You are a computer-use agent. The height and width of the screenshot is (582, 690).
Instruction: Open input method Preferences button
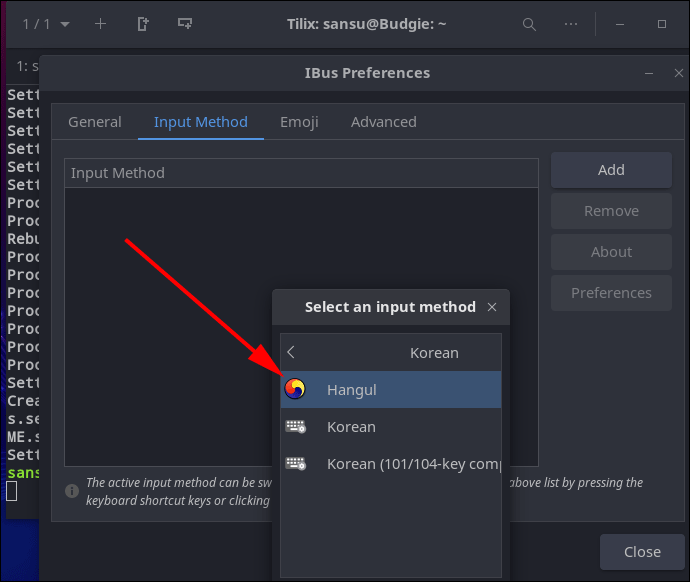coord(611,293)
